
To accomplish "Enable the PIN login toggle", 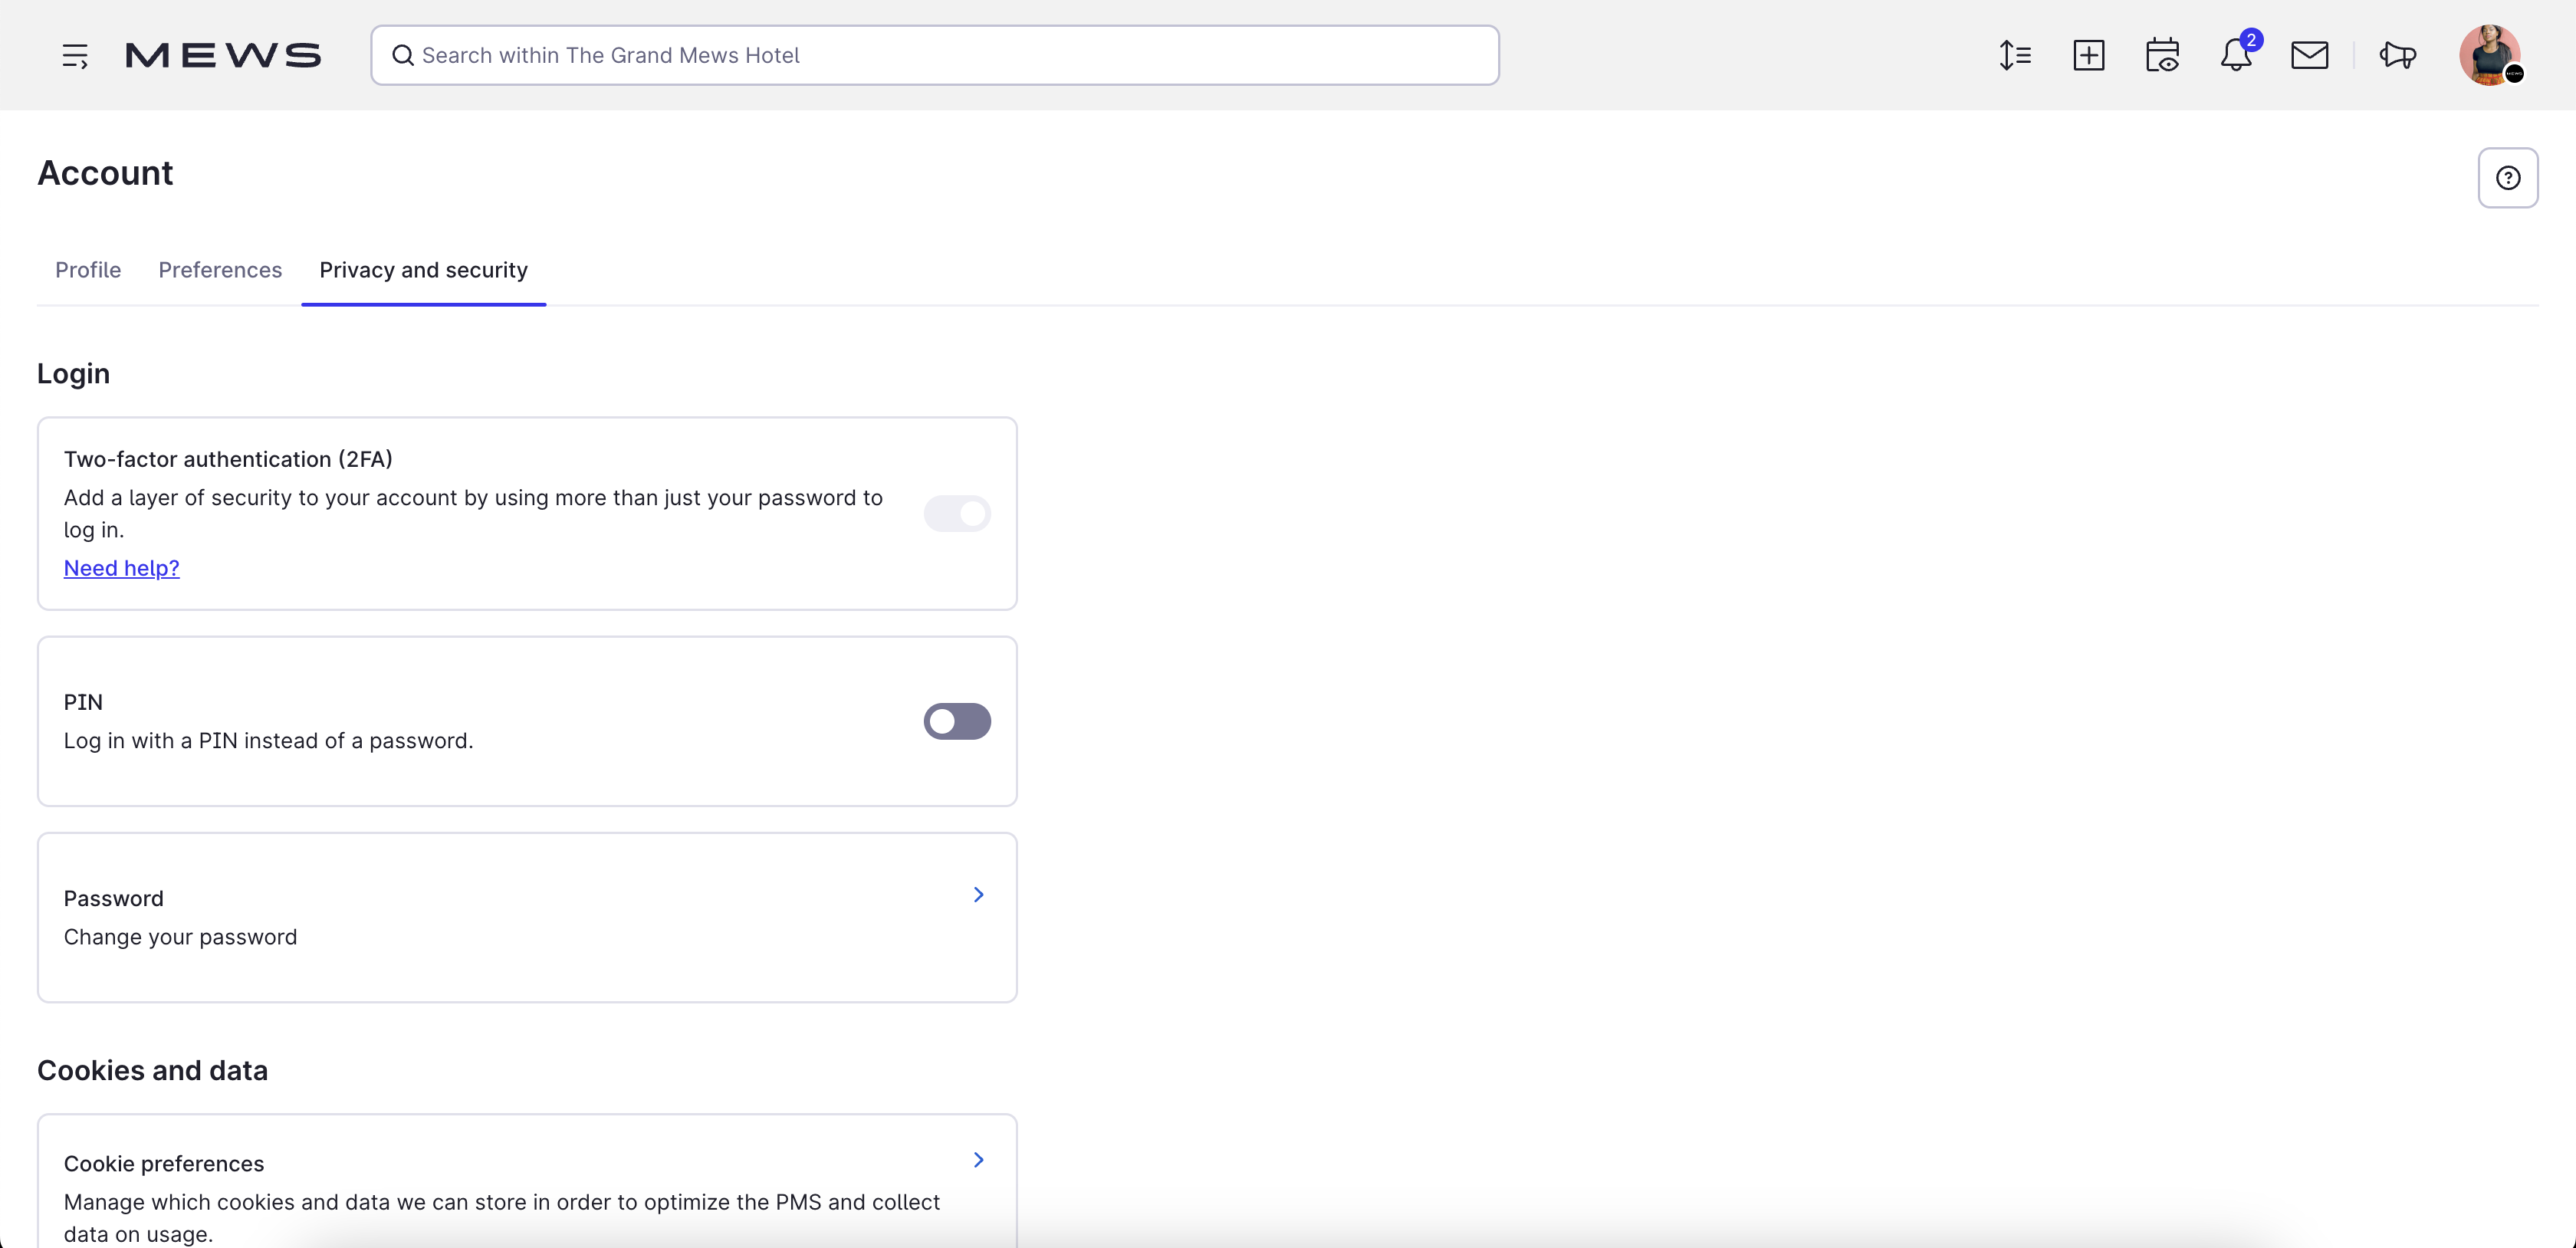I will (x=957, y=721).
